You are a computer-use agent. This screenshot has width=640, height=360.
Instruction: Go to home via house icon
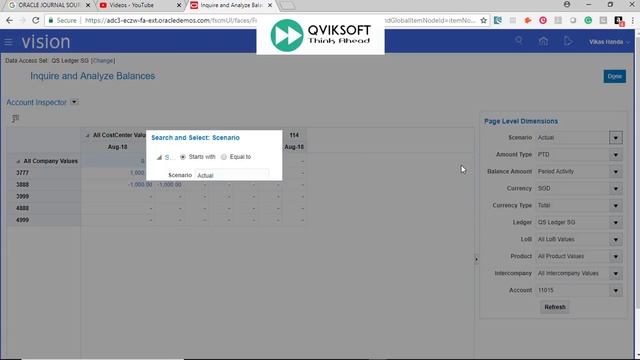pyautogui.click(x=543, y=41)
